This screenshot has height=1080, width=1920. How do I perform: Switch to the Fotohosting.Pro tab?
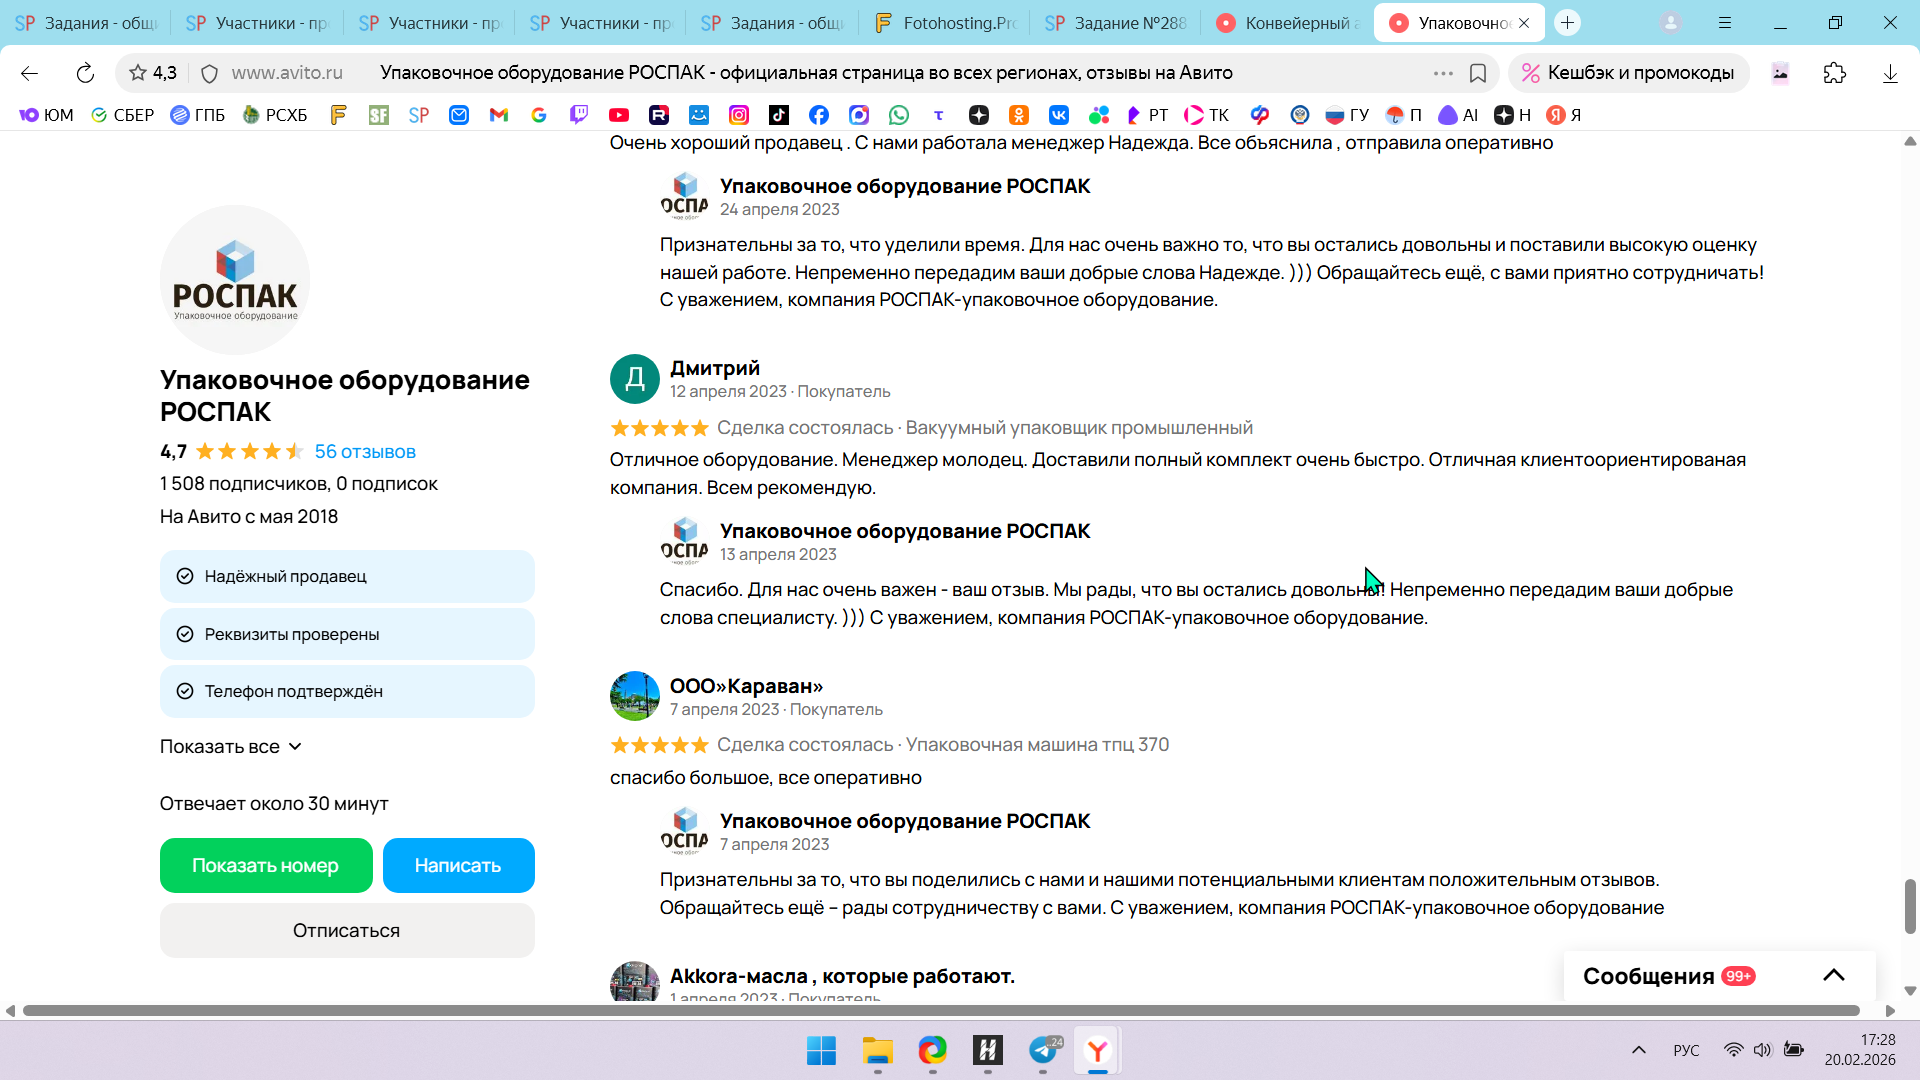pyautogui.click(x=945, y=23)
